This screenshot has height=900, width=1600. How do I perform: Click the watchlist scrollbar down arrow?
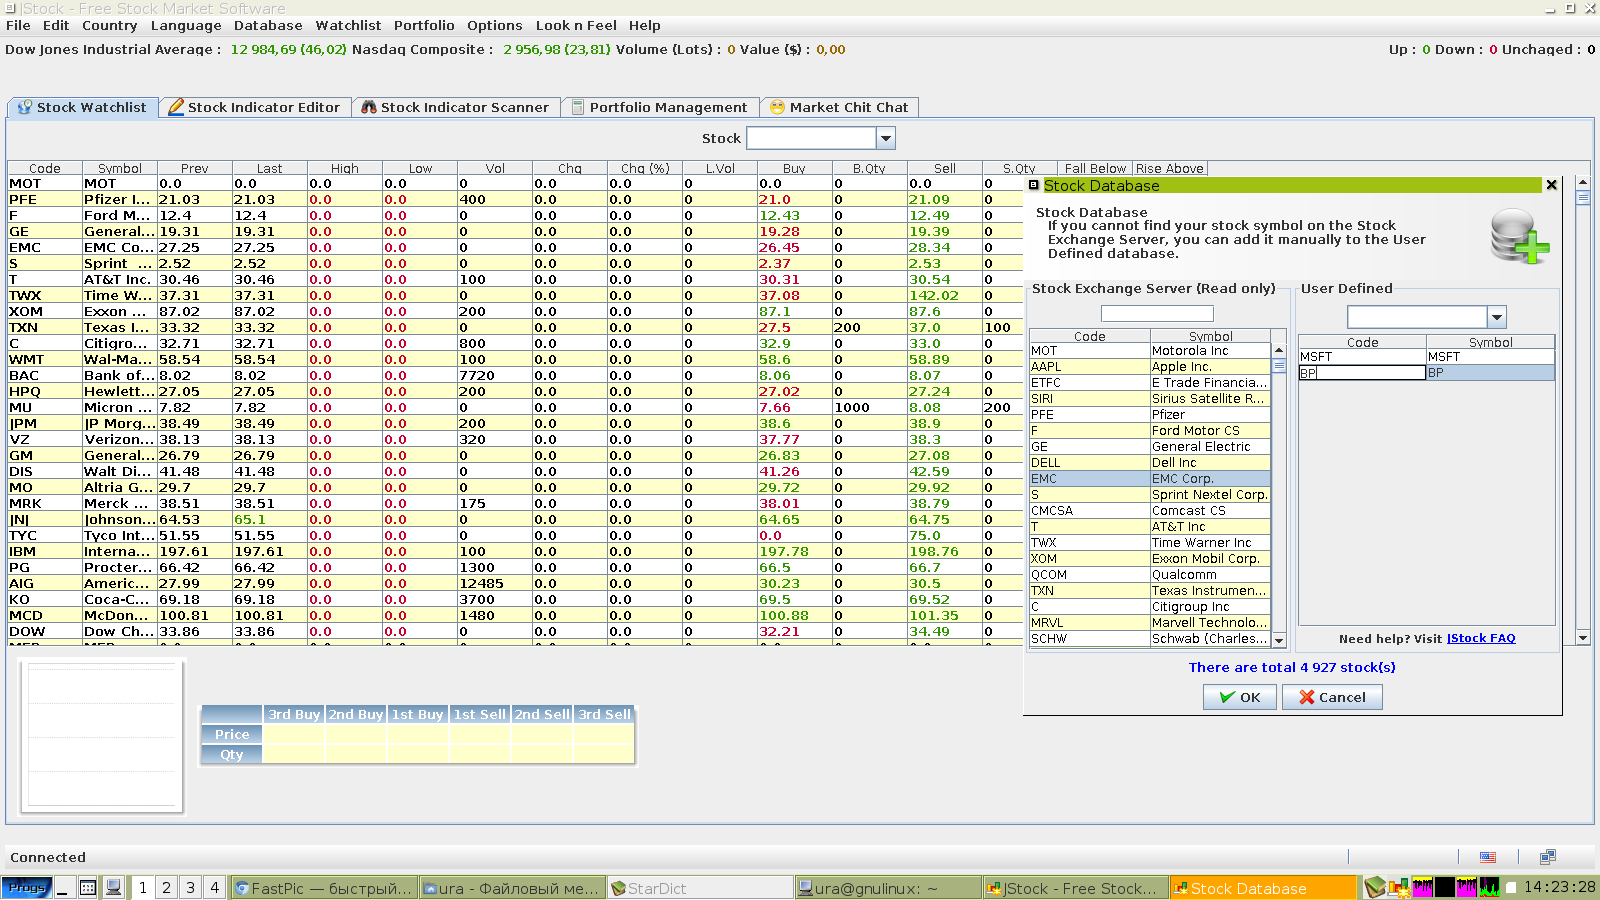click(1583, 638)
